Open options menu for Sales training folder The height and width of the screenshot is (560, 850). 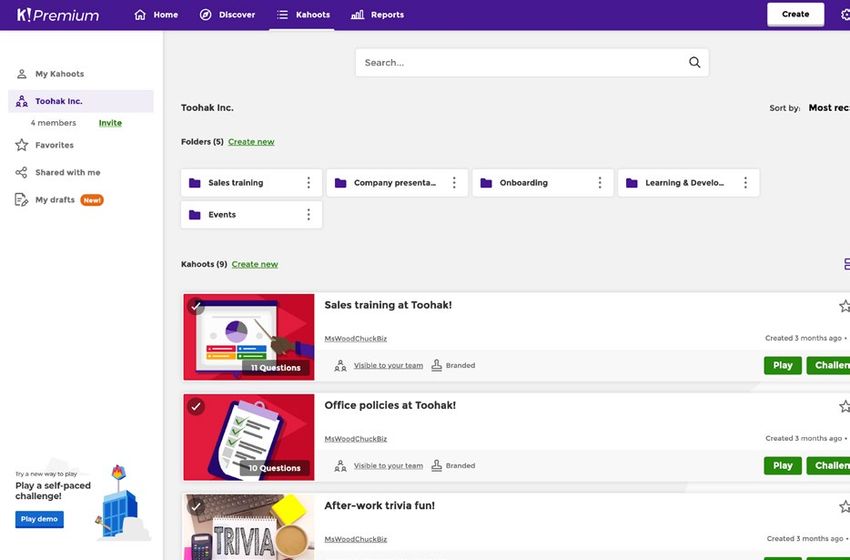coord(308,183)
